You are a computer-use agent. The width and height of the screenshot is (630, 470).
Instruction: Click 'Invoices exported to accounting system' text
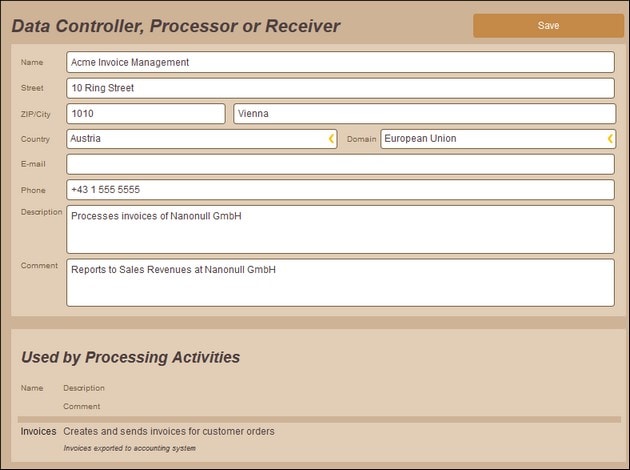(x=129, y=448)
